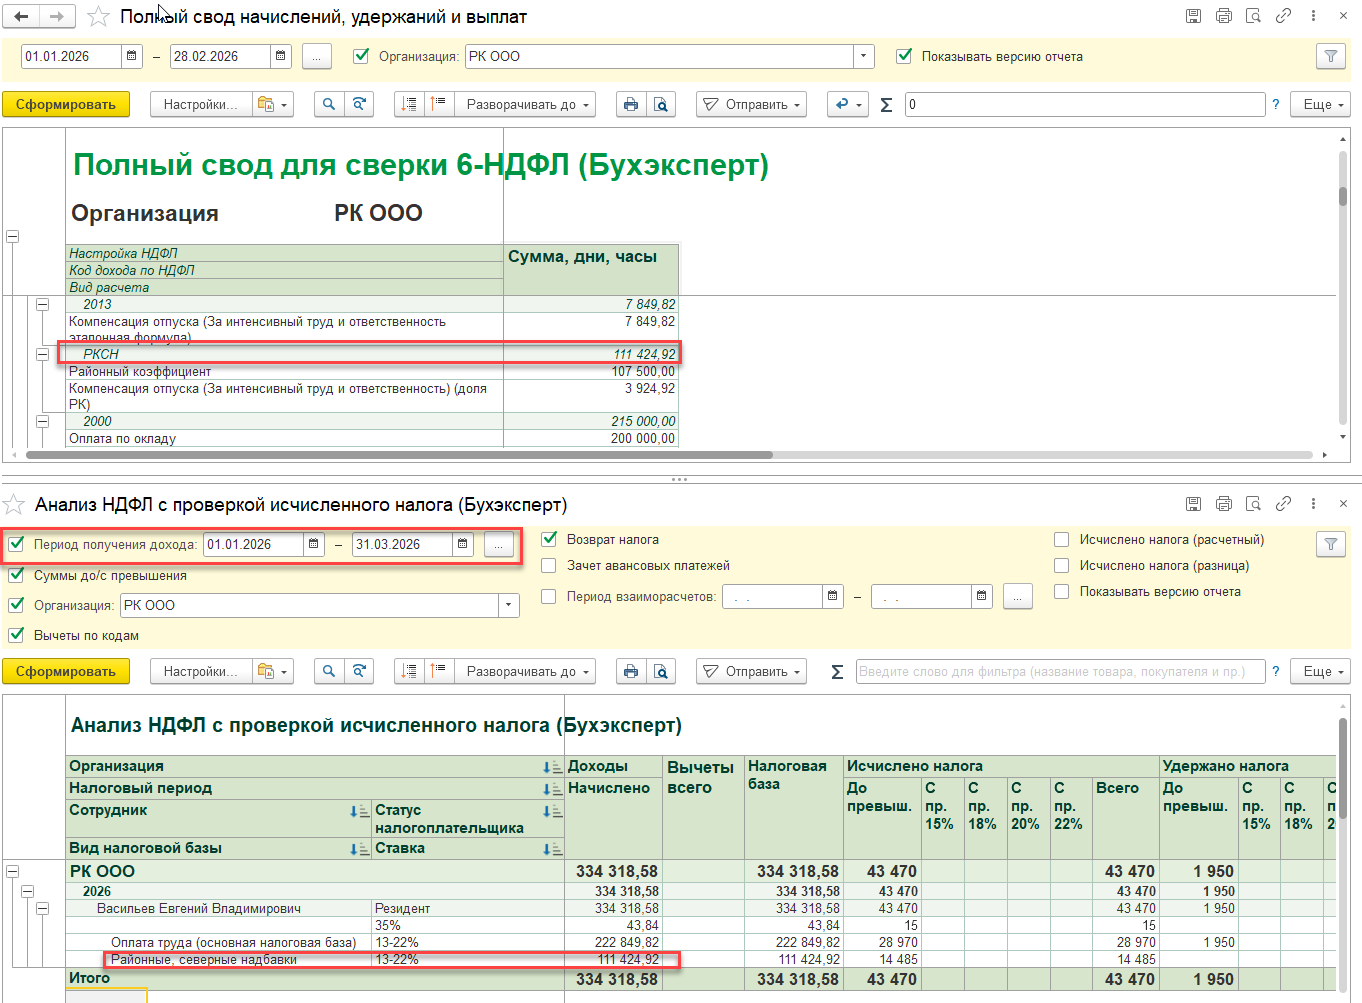The height and width of the screenshot is (1003, 1362).
Task: Click the sum sigma icon in upper toolbar
Action: pyautogui.click(x=886, y=105)
